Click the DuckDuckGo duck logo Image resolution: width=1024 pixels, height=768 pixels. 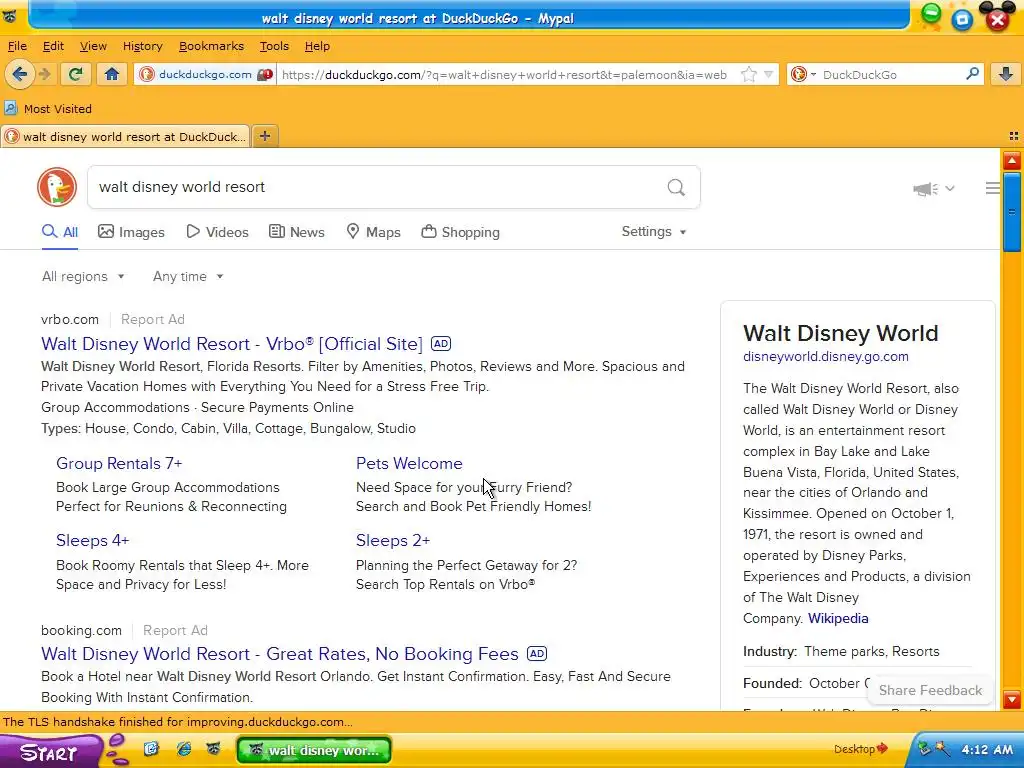point(57,187)
